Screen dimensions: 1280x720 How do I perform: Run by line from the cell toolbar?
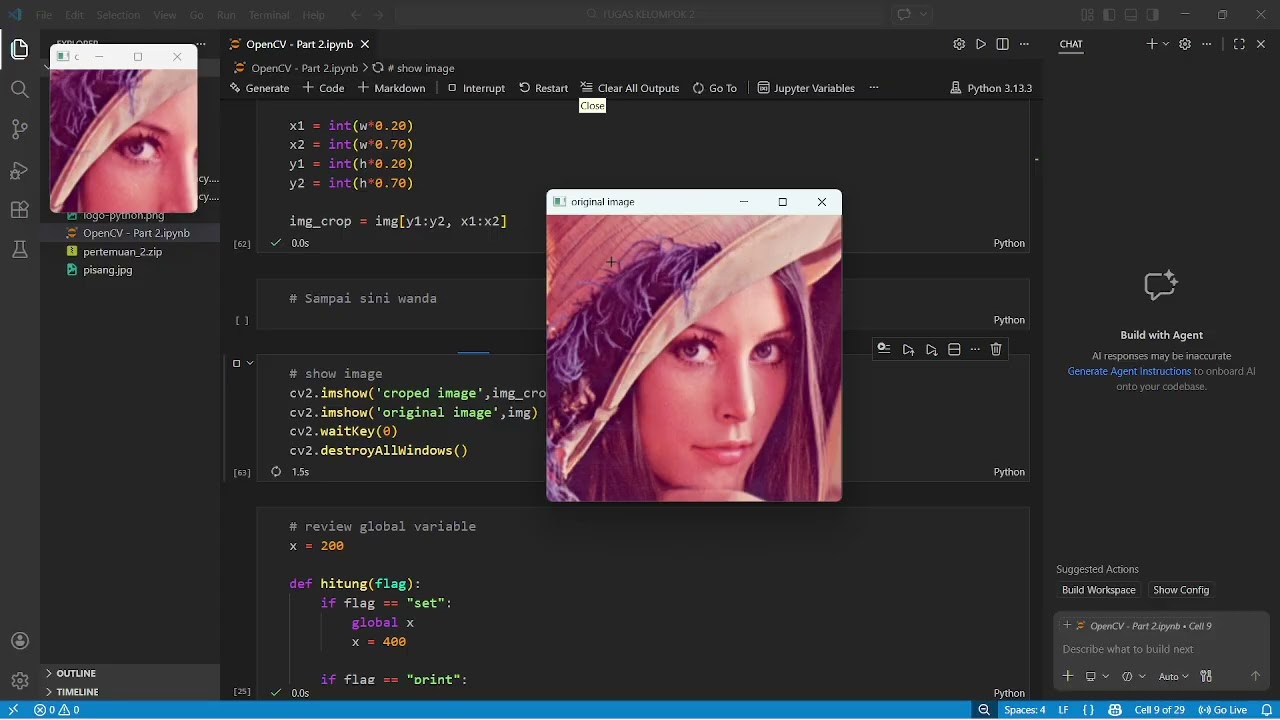(x=884, y=349)
